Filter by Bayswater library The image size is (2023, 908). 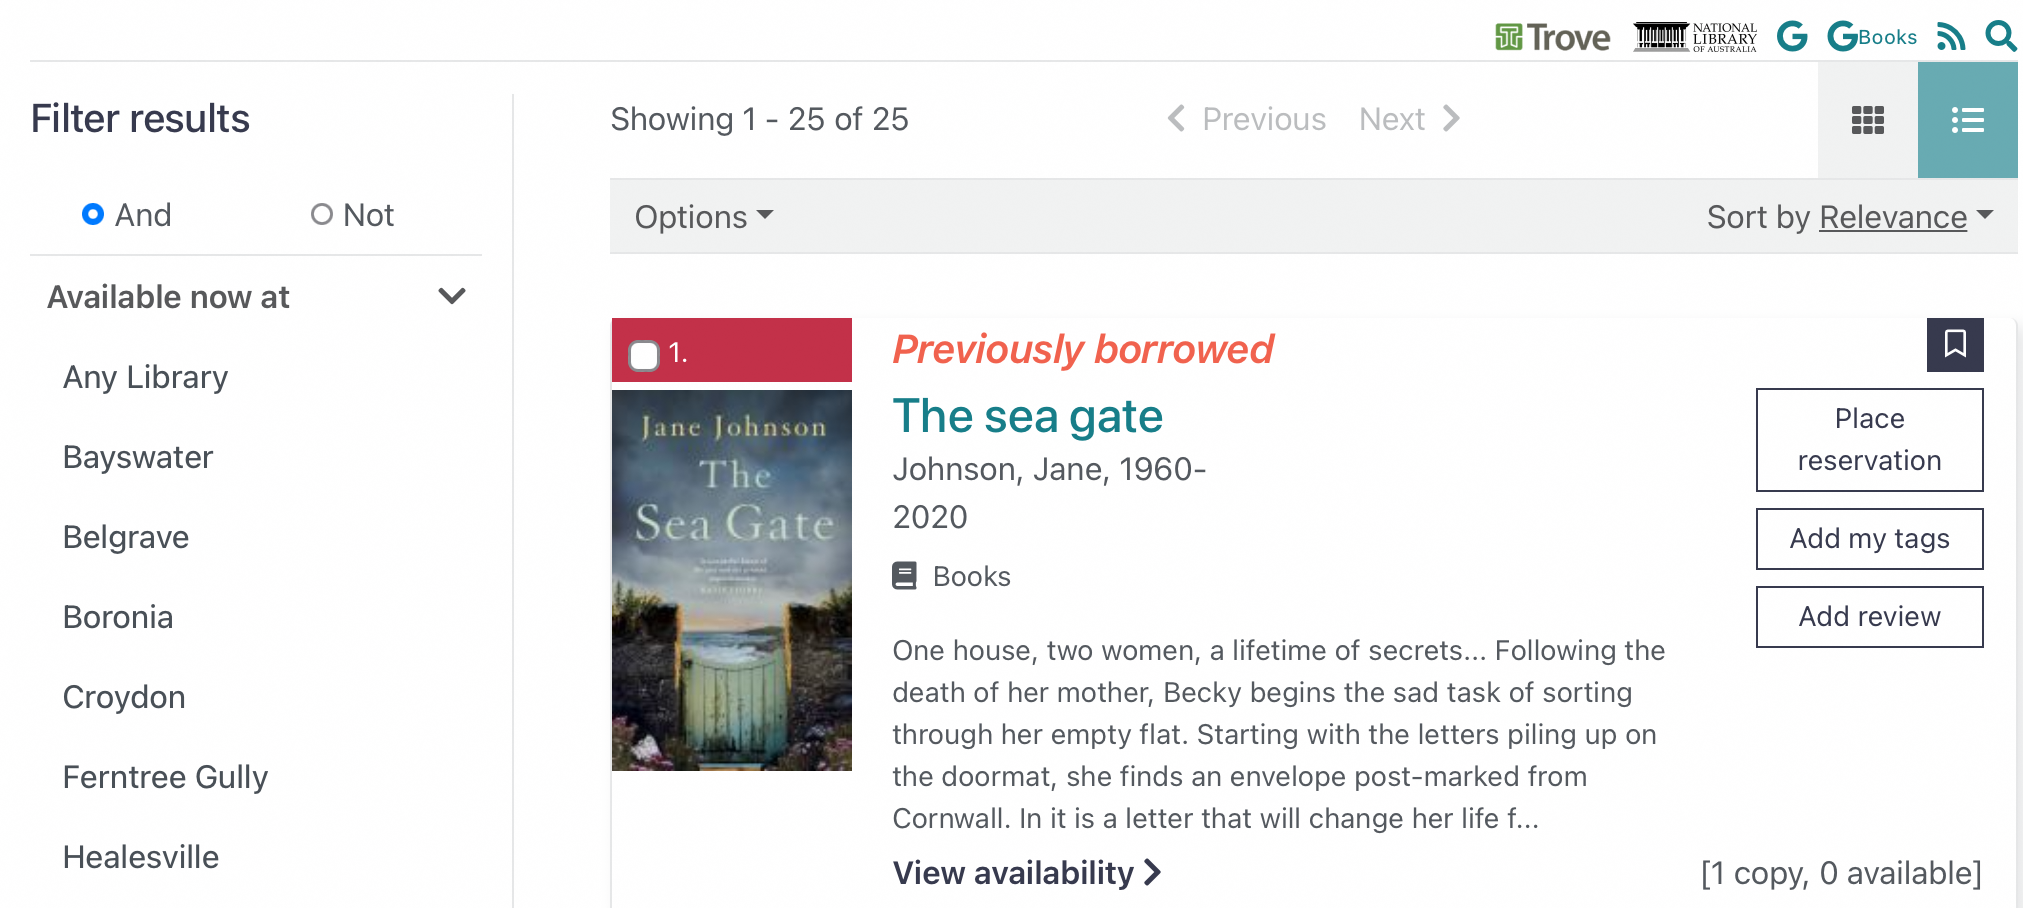(138, 457)
